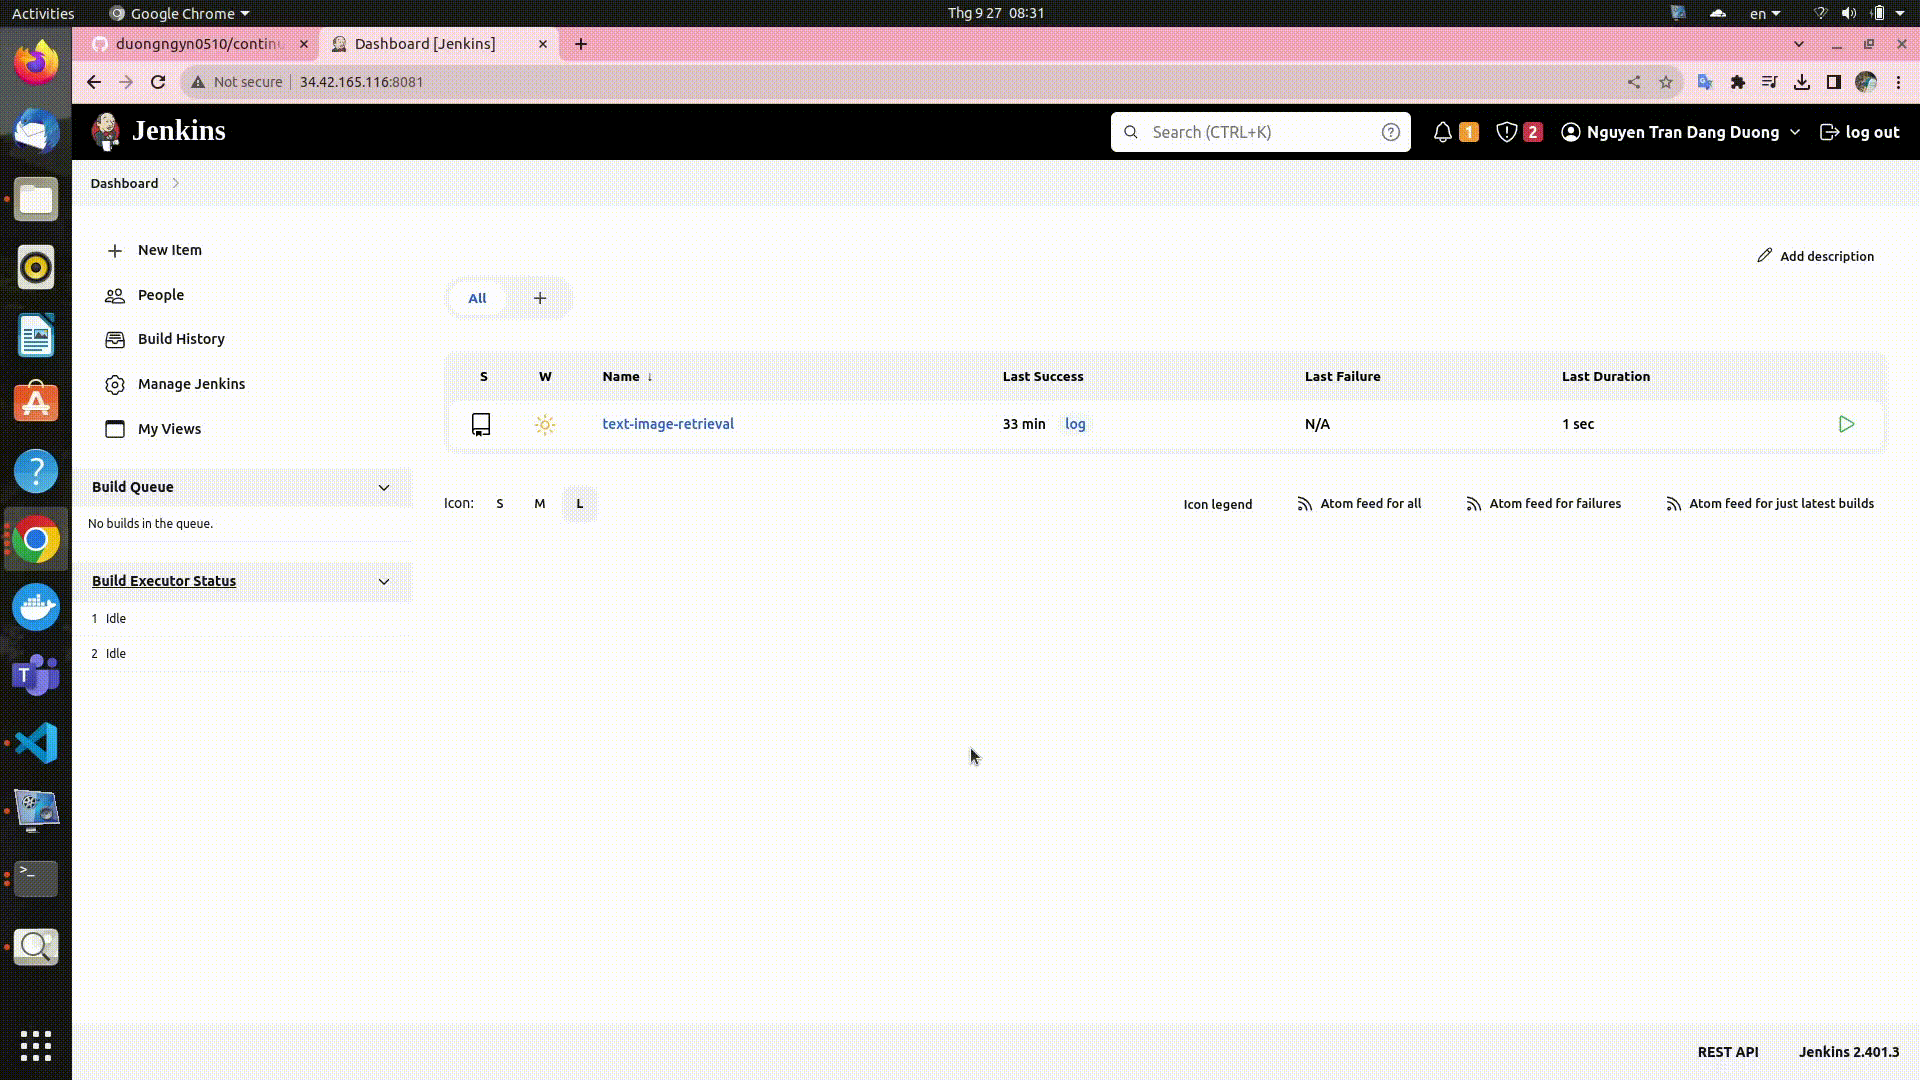Open security warnings shield icon
This screenshot has width=1920, height=1080.
tap(1506, 132)
